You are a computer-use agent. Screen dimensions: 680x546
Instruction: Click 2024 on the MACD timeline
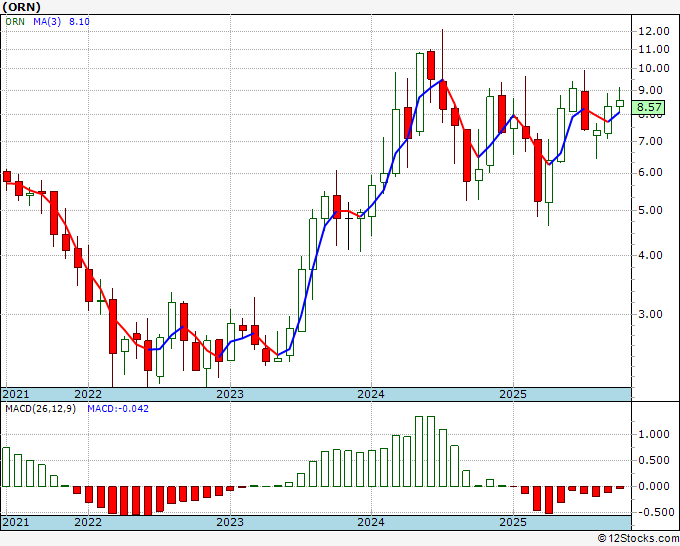pos(371,522)
